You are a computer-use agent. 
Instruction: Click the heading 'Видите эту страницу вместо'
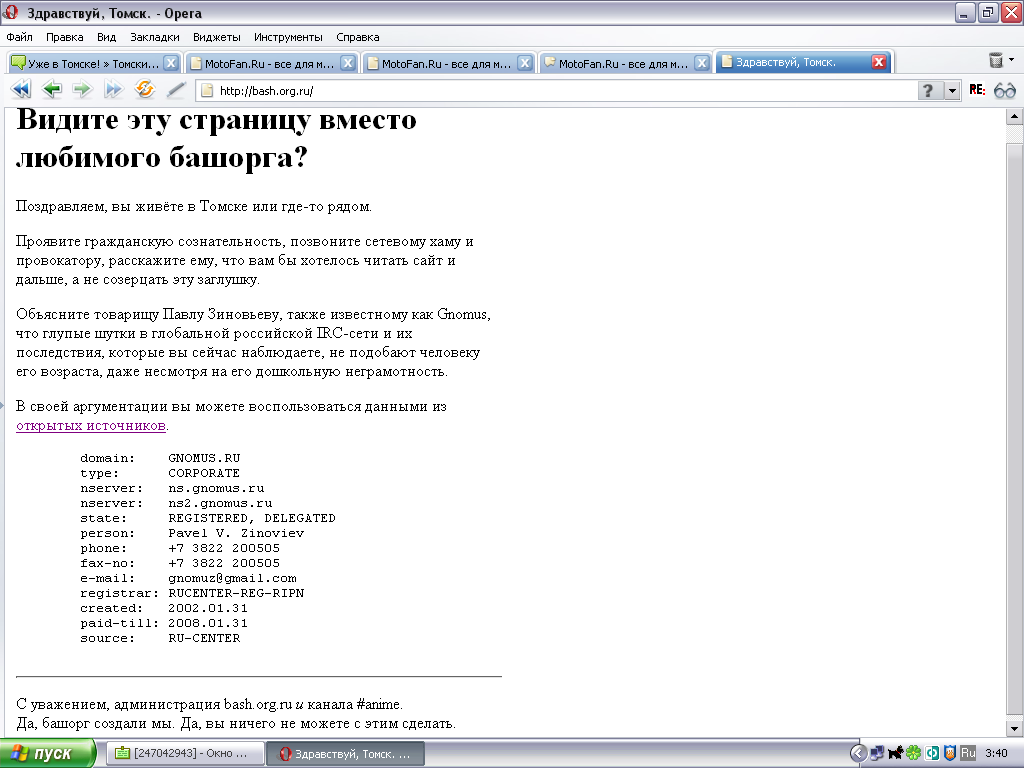tap(216, 120)
